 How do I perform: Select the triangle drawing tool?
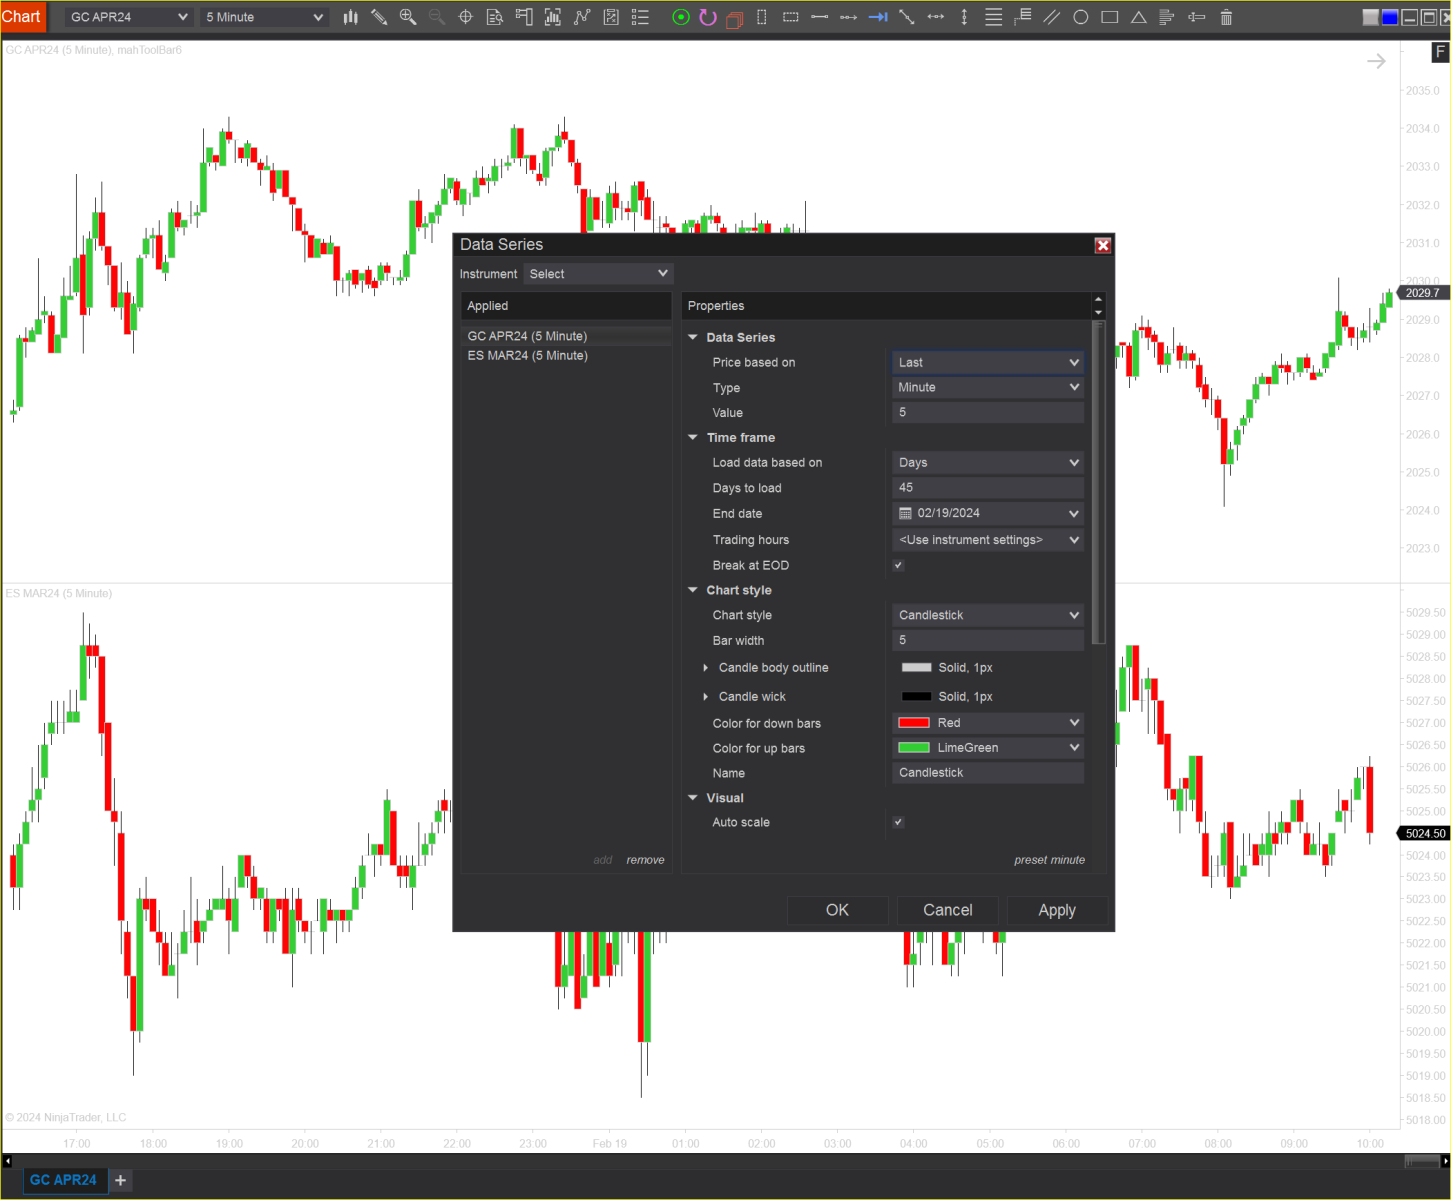[1139, 17]
